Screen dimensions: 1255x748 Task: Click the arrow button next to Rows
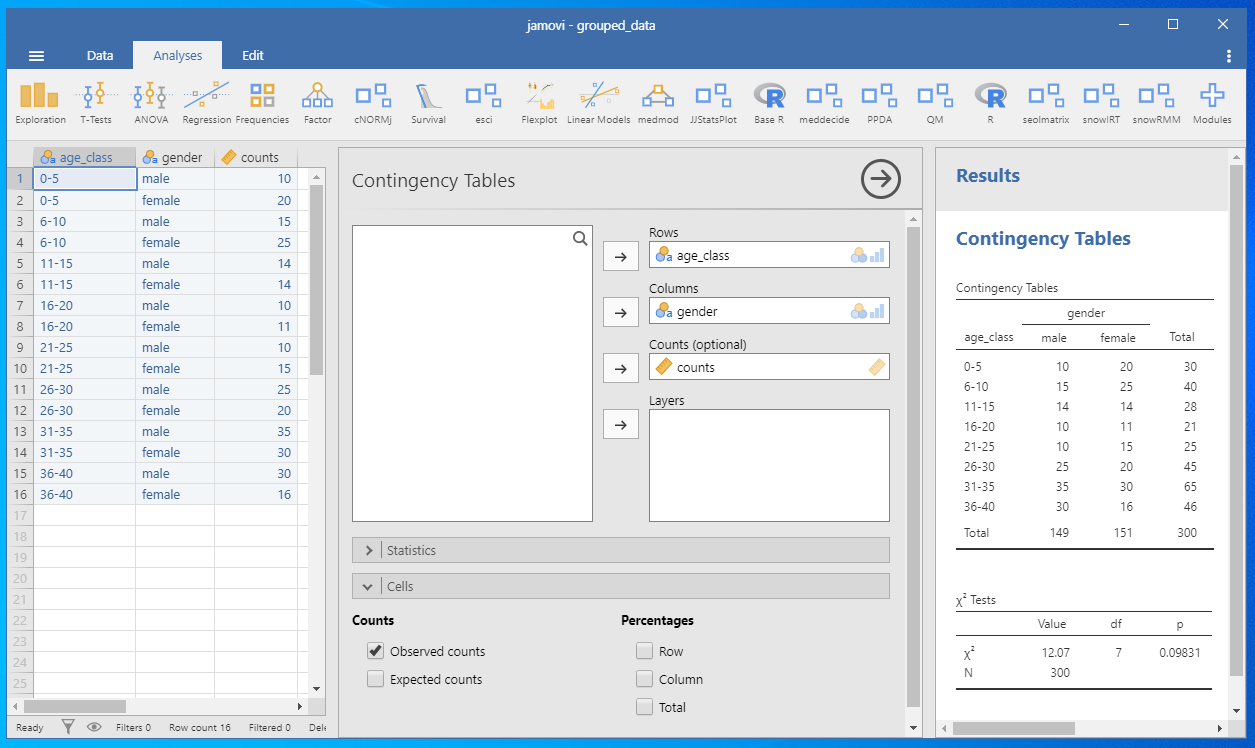[x=620, y=256]
